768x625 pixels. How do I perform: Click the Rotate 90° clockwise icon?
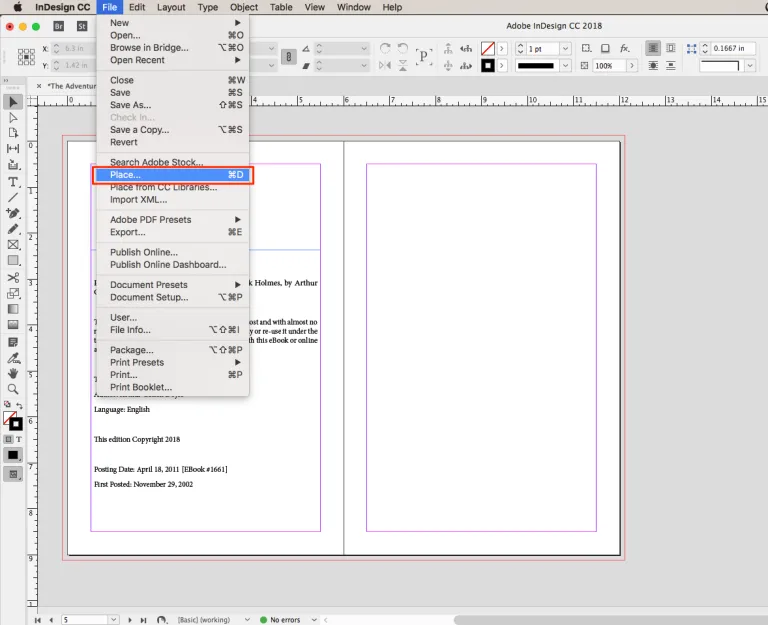click(x=385, y=48)
